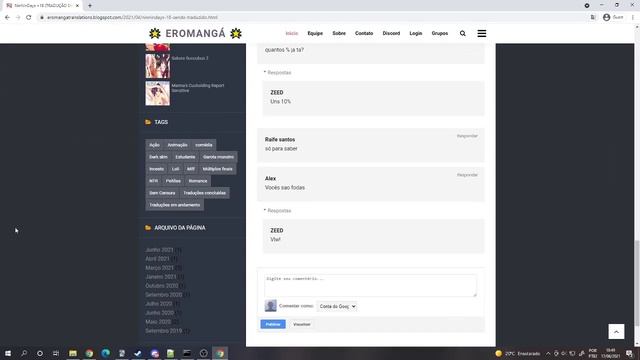
Task: Open a new browser tab with plus
Action: pos(90,6)
